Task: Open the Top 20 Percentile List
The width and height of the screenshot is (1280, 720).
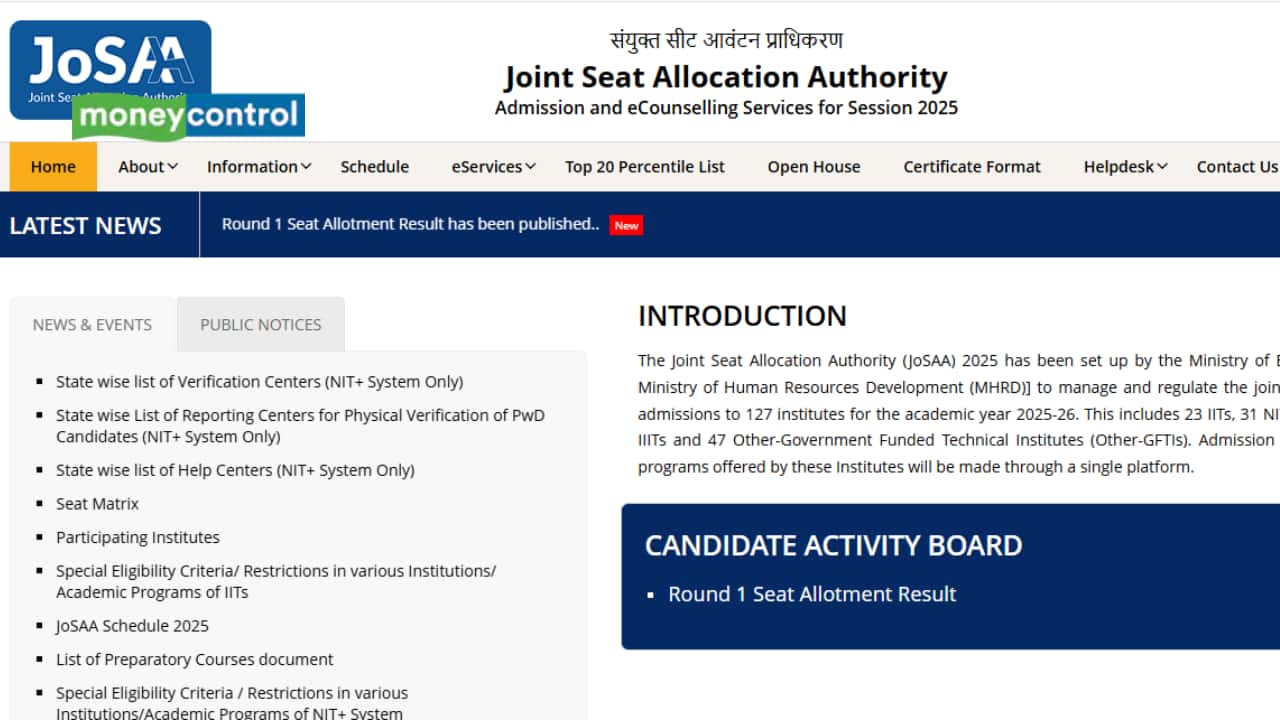Action: 644,166
